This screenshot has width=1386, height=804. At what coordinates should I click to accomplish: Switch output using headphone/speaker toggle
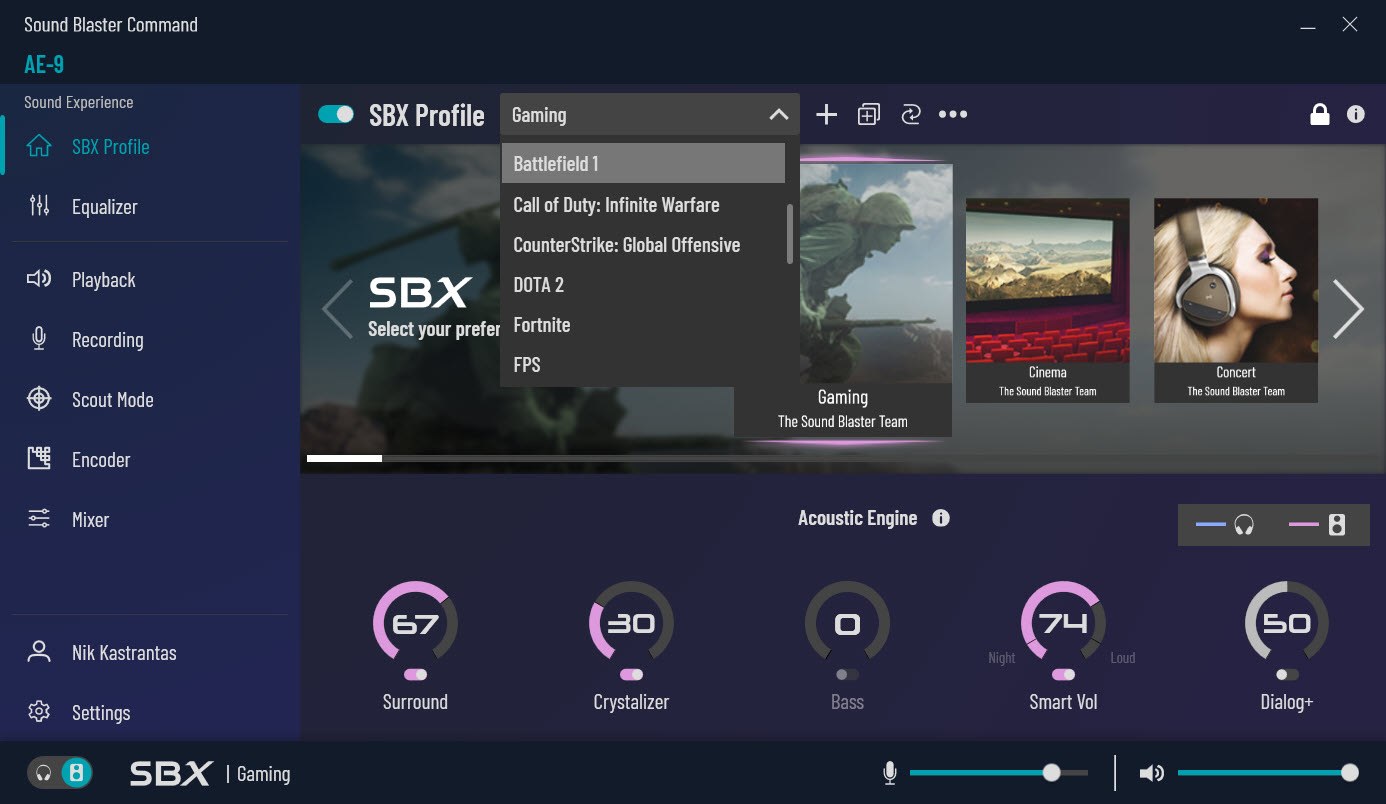[x=60, y=773]
